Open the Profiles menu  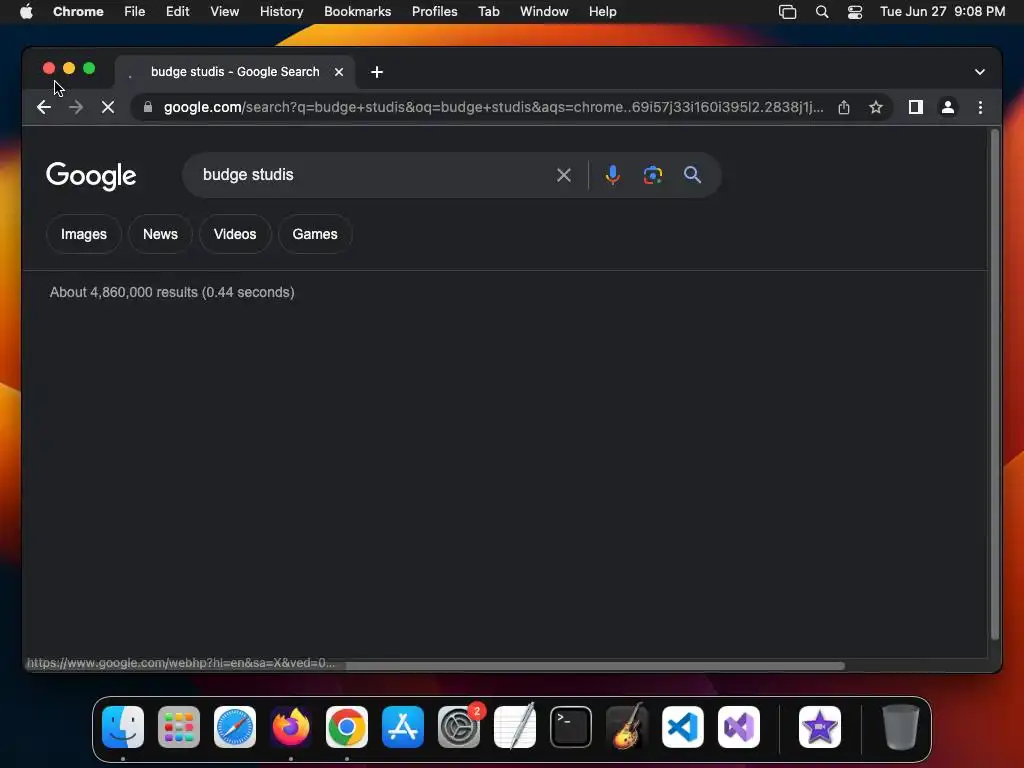click(x=434, y=12)
